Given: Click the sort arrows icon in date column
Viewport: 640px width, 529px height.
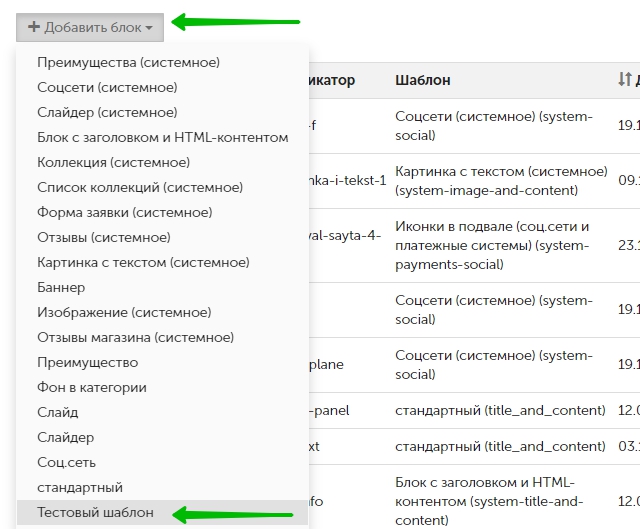Looking at the screenshot, I should (625, 80).
